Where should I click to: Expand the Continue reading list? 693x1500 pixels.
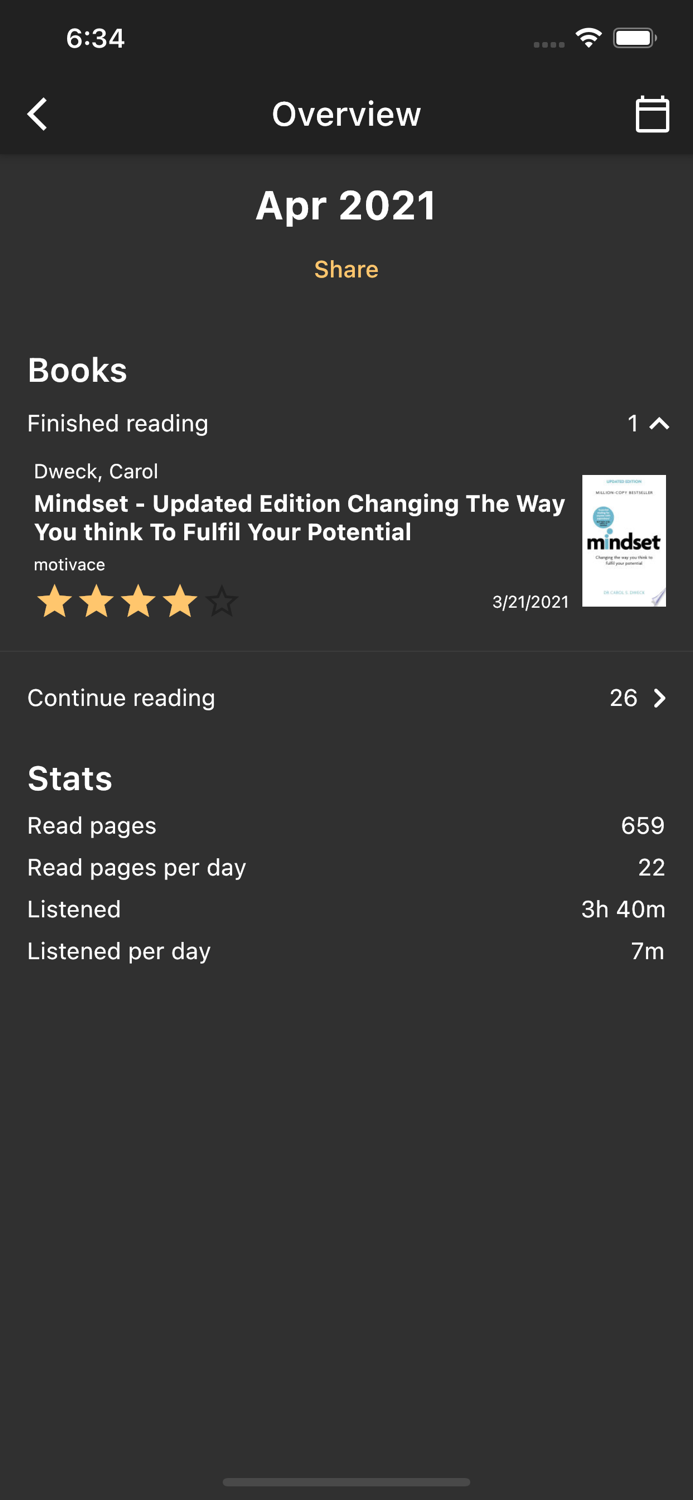tap(121, 698)
